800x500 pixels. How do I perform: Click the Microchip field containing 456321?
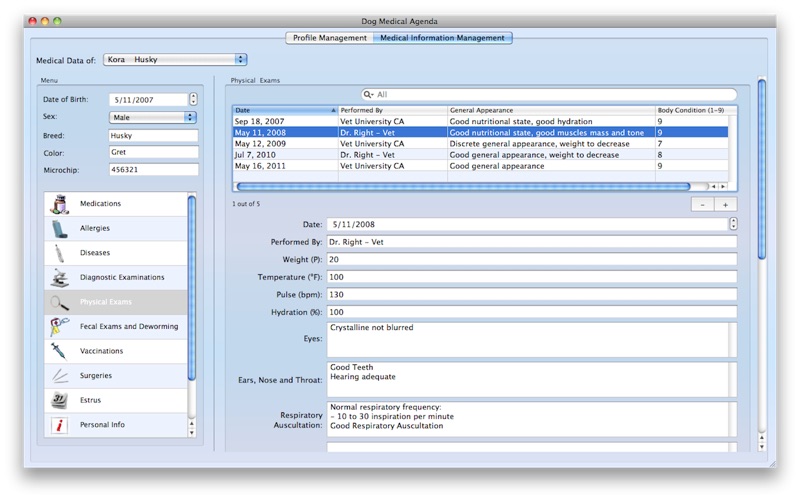154,170
